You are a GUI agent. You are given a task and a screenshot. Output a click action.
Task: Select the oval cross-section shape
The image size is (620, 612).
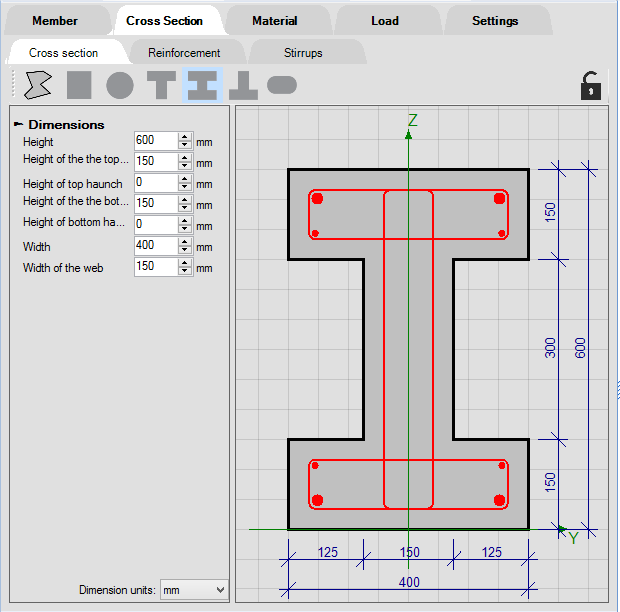coord(282,85)
